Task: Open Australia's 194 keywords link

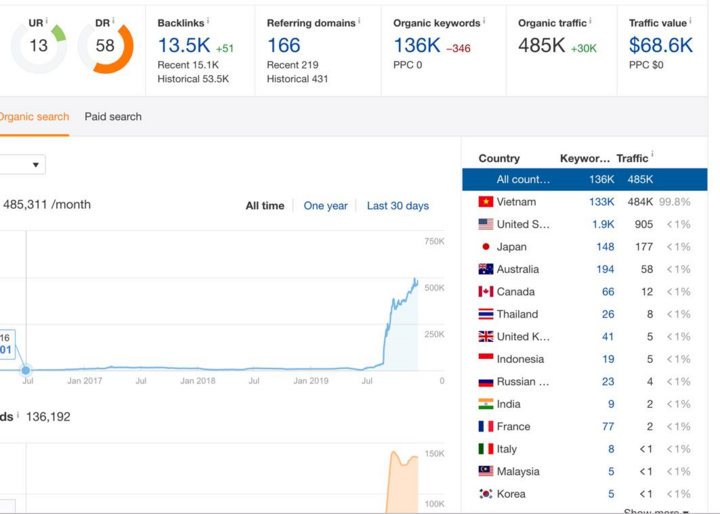Action: point(605,269)
